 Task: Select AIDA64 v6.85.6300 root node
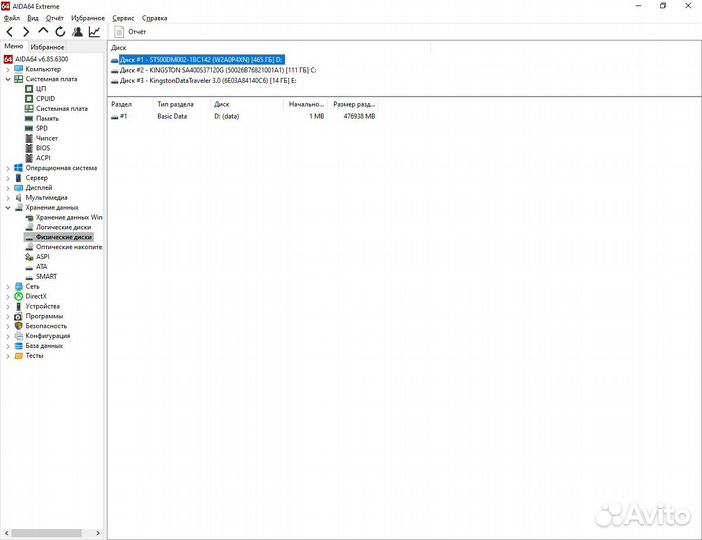point(36,59)
